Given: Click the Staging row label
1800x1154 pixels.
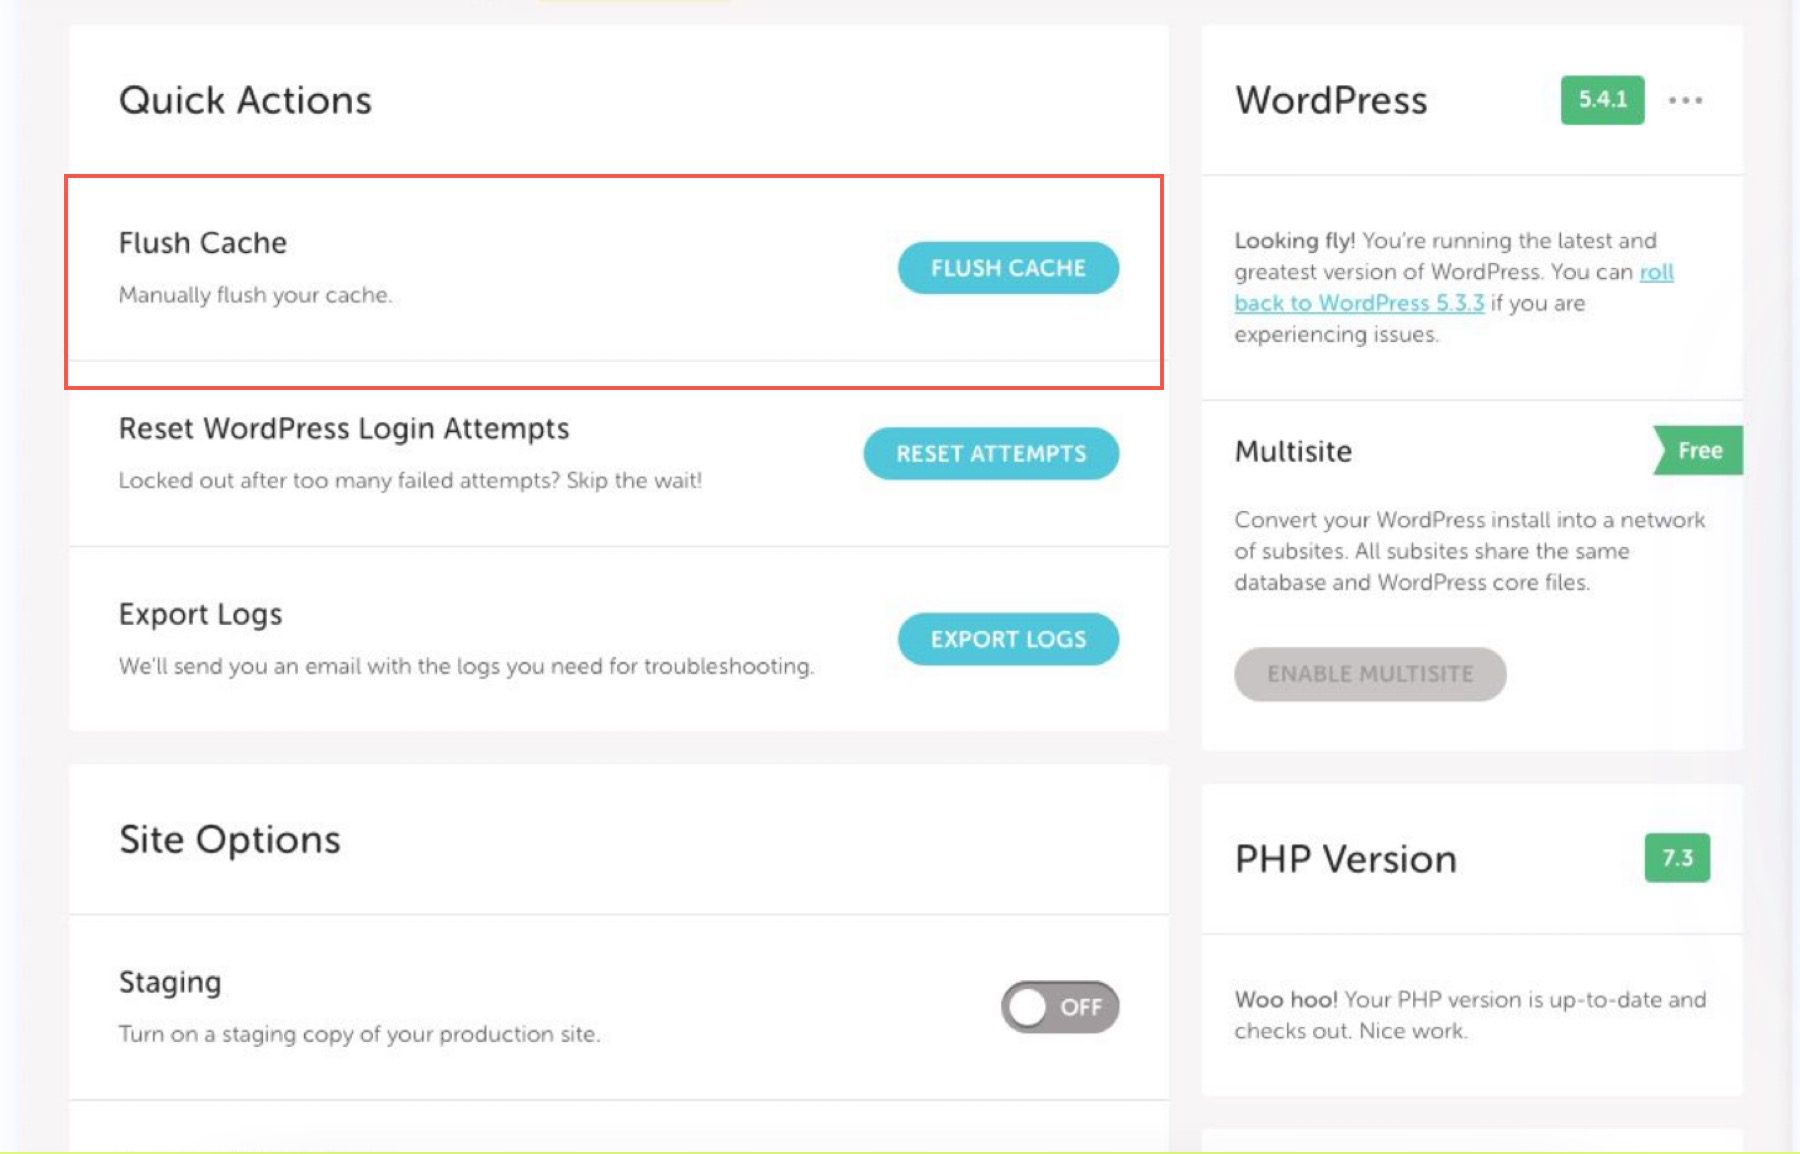Looking at the screenshot, I should click(x=170, y=981).
